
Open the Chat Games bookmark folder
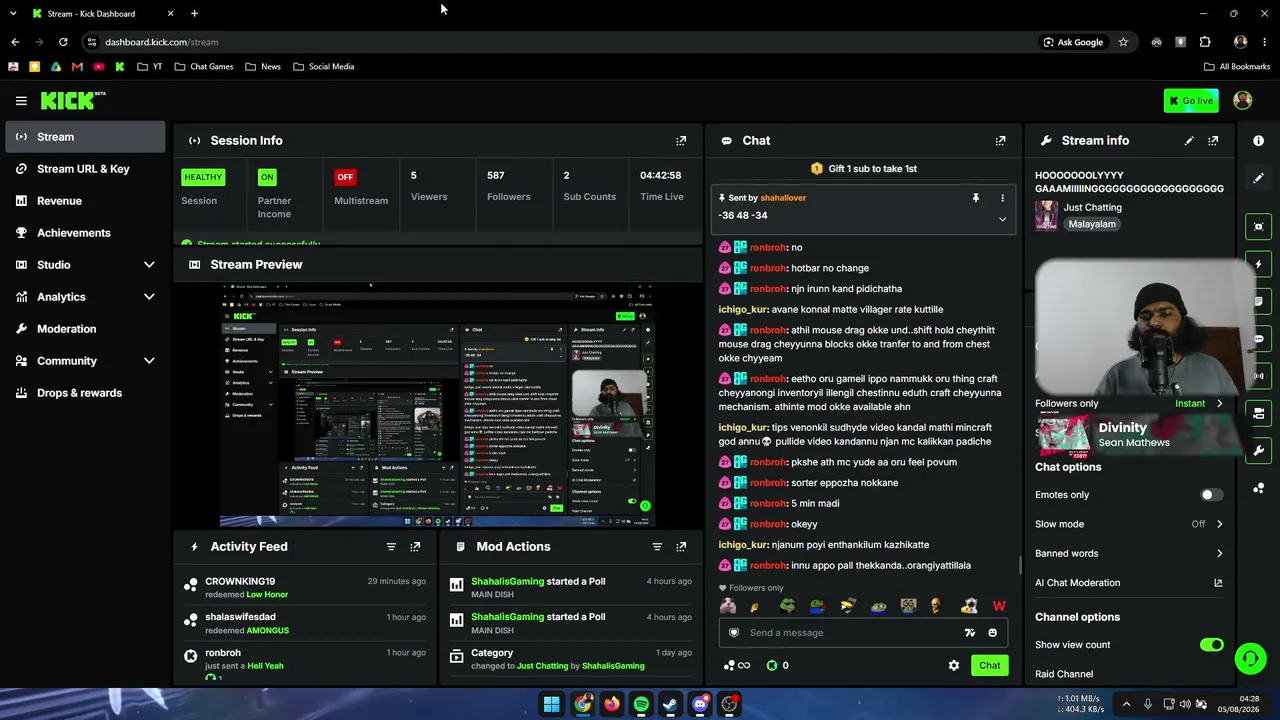pos(204,67)
